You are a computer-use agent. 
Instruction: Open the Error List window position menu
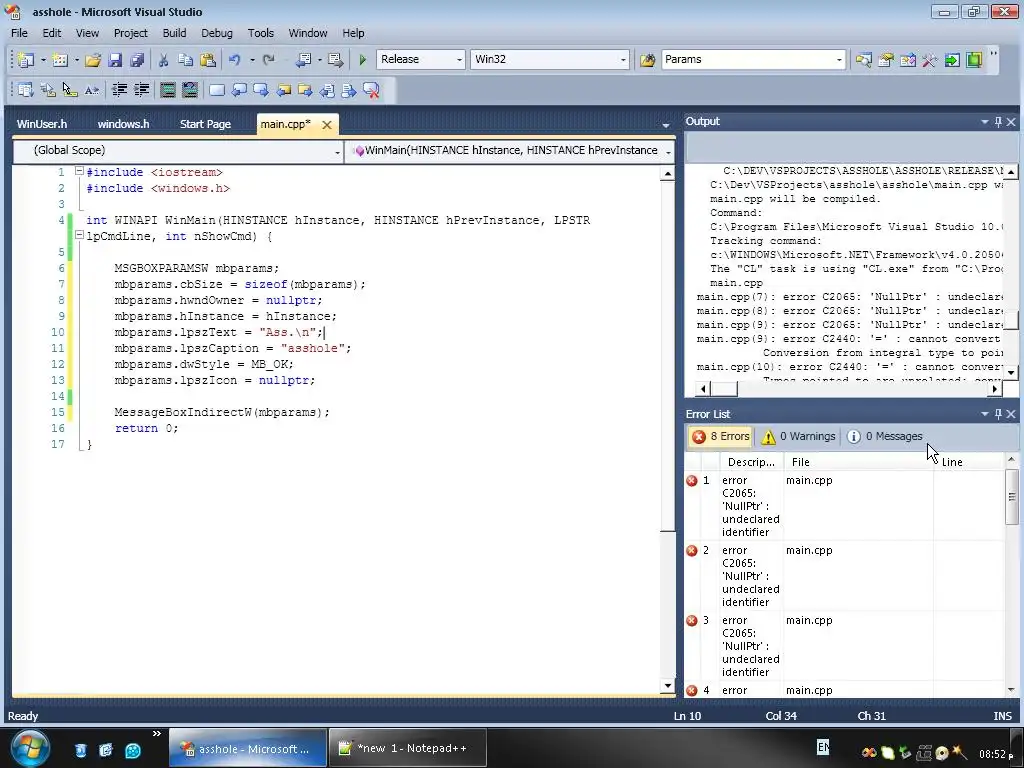point(984,414)
